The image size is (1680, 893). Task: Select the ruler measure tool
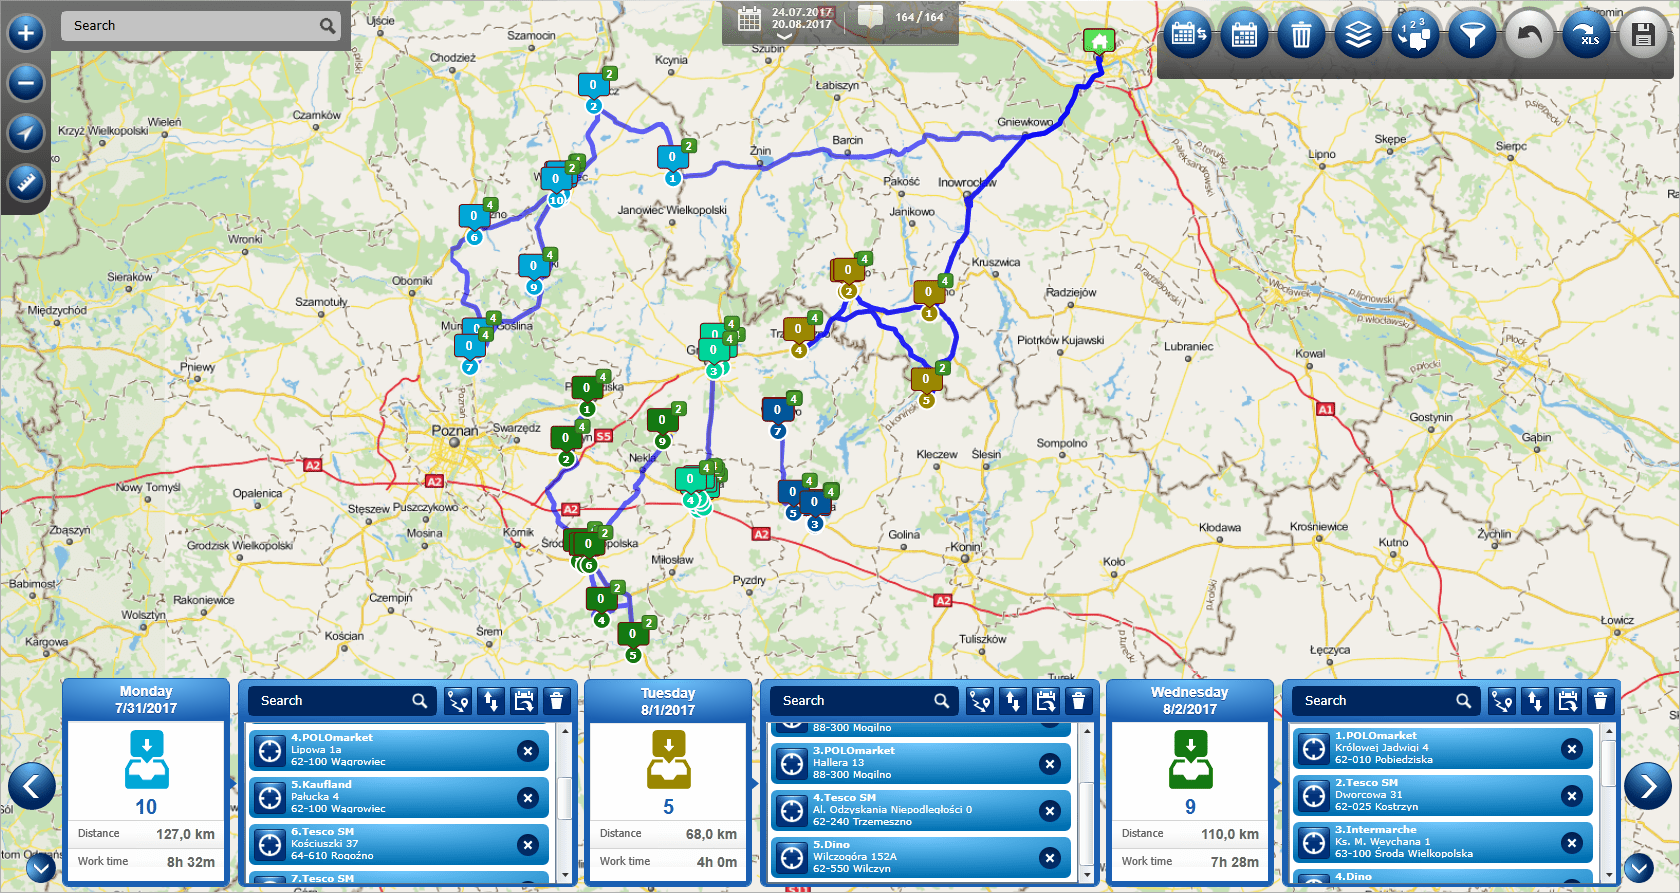point(26,183)
